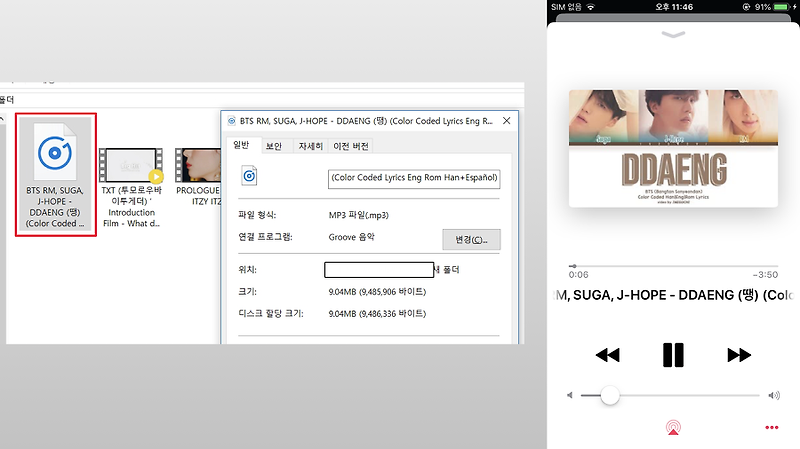The width and height of the screenshot is (800, 449).
Task: Close the properties dialog
Action: 506,121
